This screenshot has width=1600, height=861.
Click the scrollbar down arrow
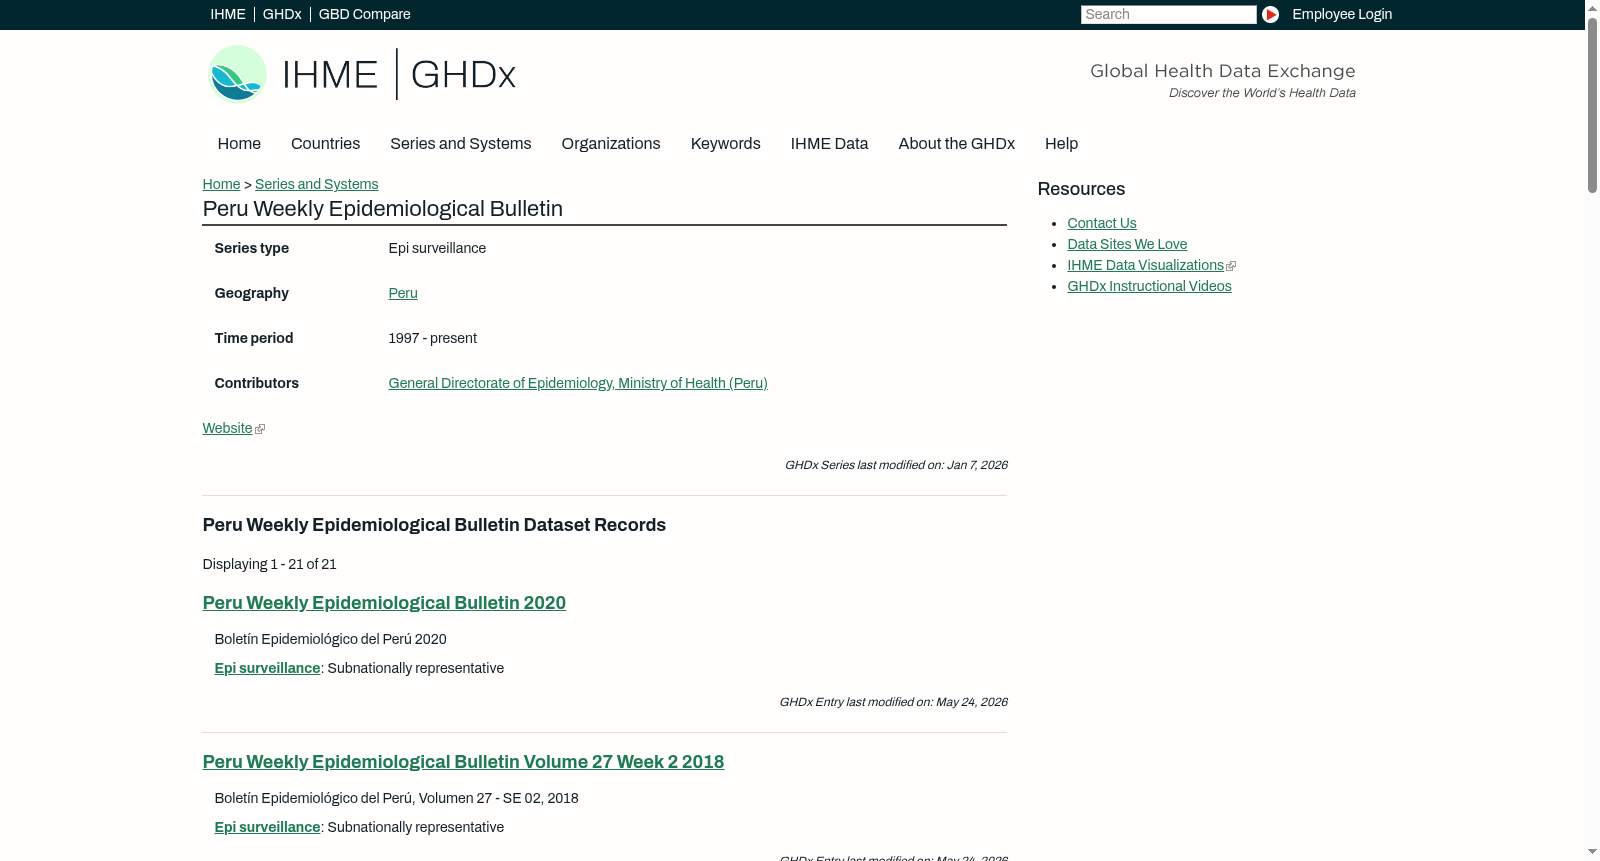coord(1592,852)
